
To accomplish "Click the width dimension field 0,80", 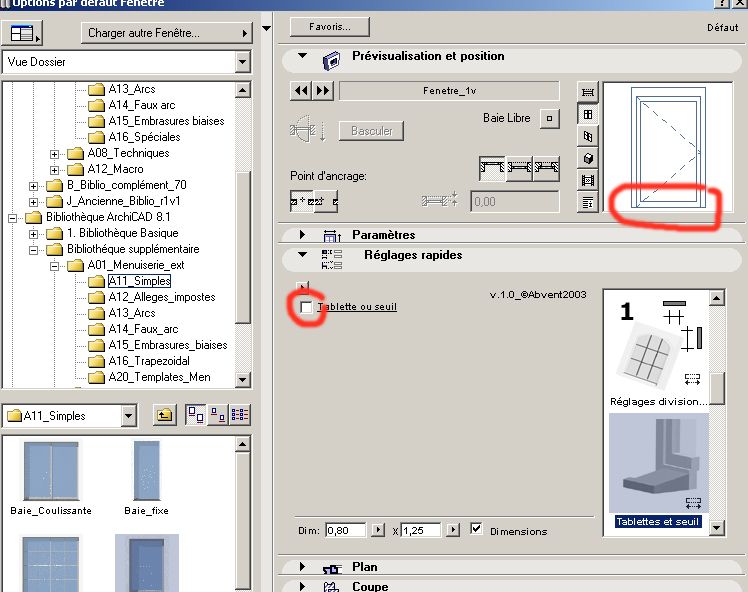I will pos(346,530).
